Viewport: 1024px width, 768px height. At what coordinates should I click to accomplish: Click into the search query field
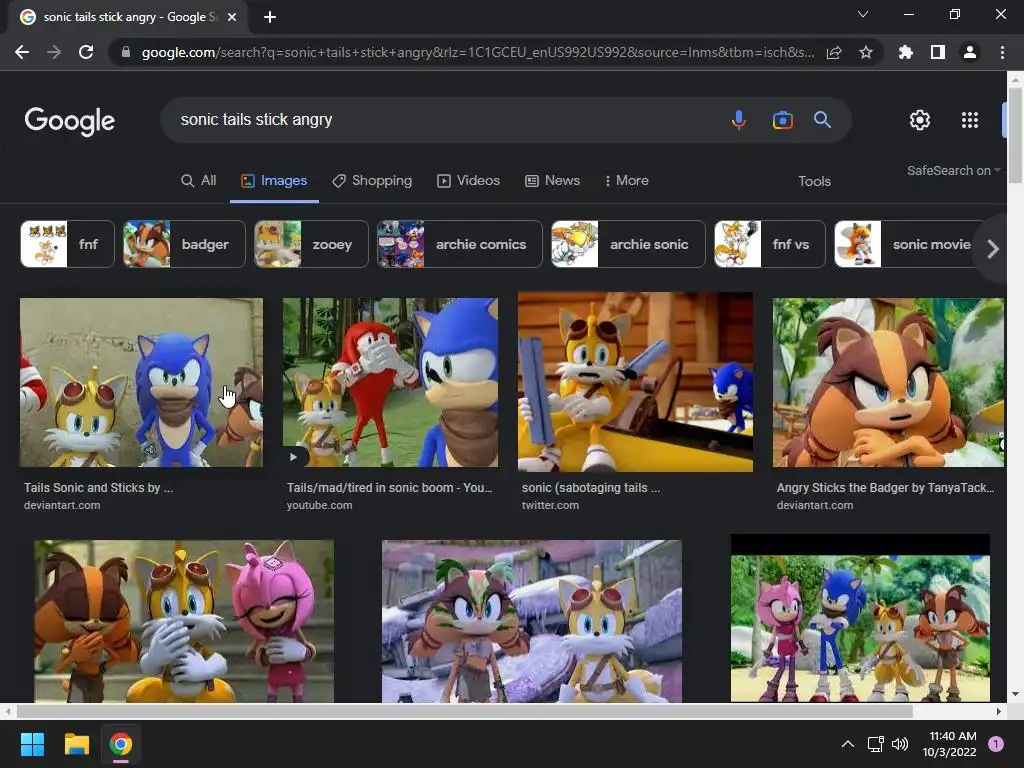444,120
